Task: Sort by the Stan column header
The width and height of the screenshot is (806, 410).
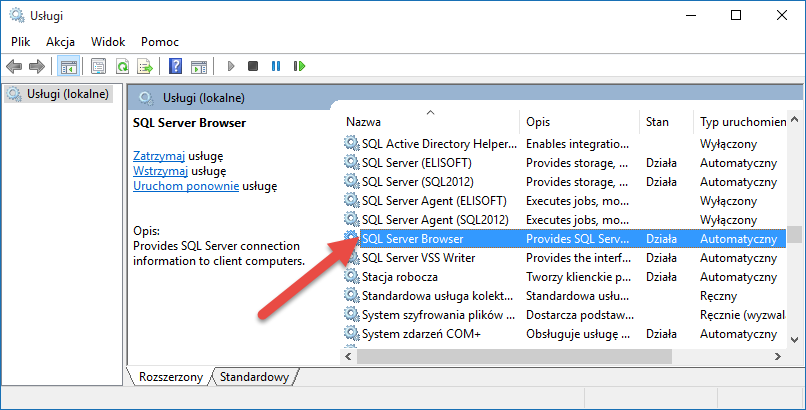Action: coord(658,121)
